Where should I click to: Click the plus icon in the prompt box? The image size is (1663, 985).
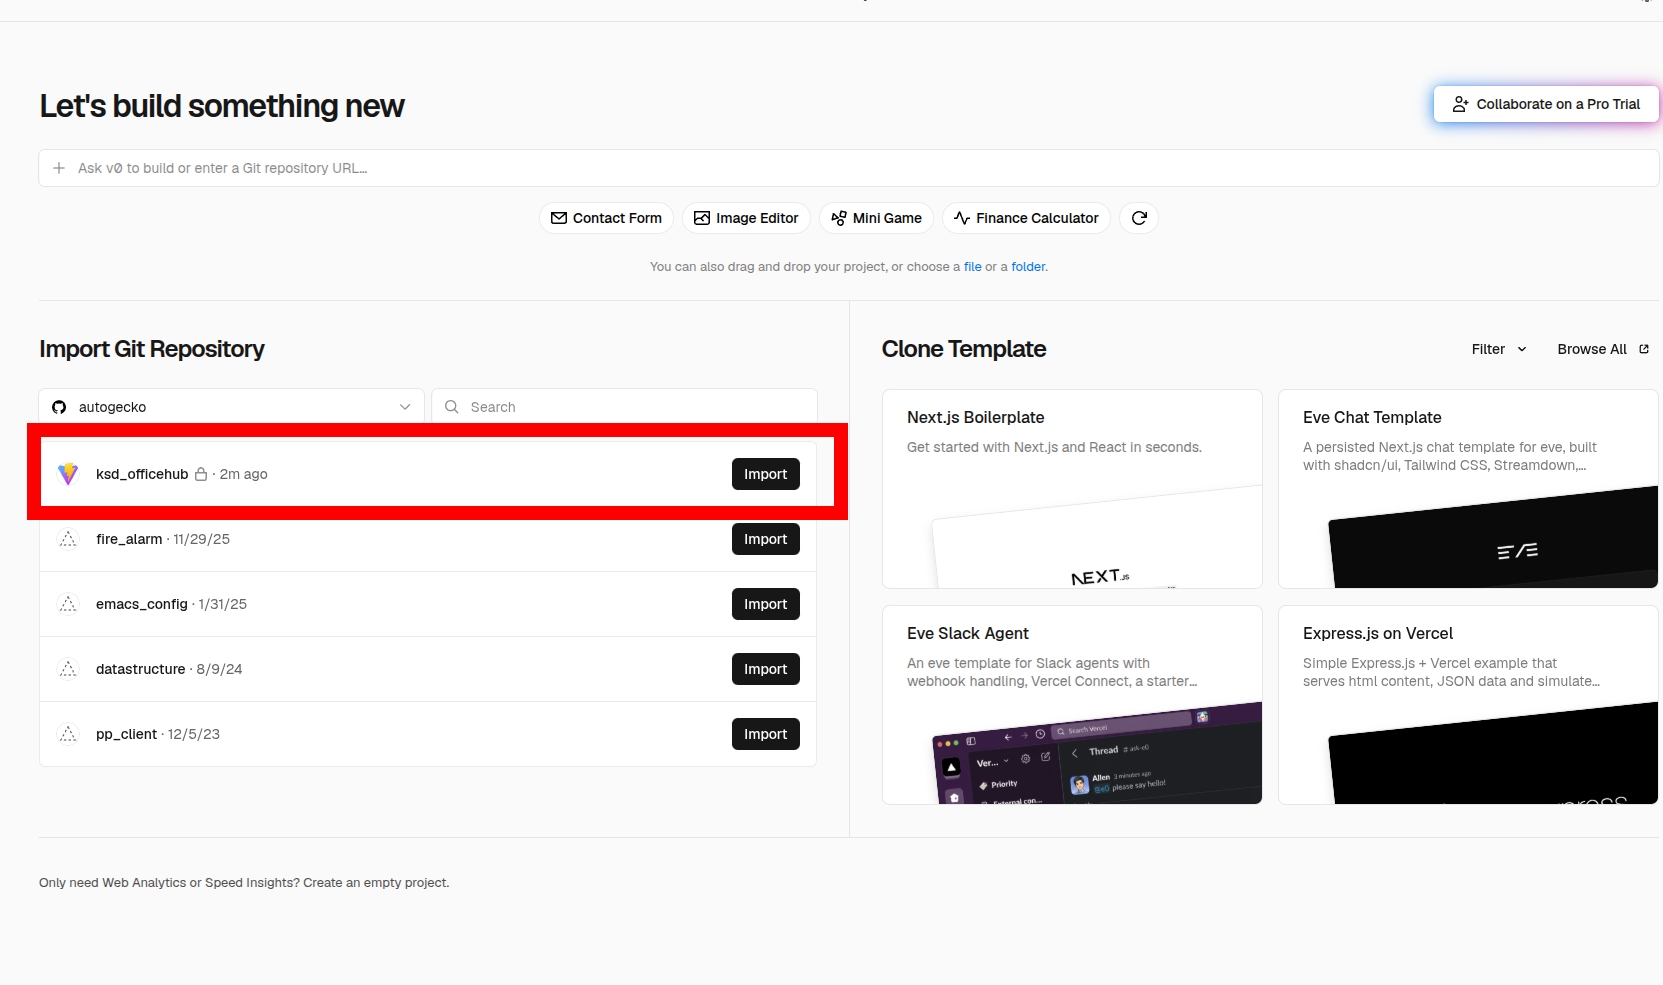[59, 168]
